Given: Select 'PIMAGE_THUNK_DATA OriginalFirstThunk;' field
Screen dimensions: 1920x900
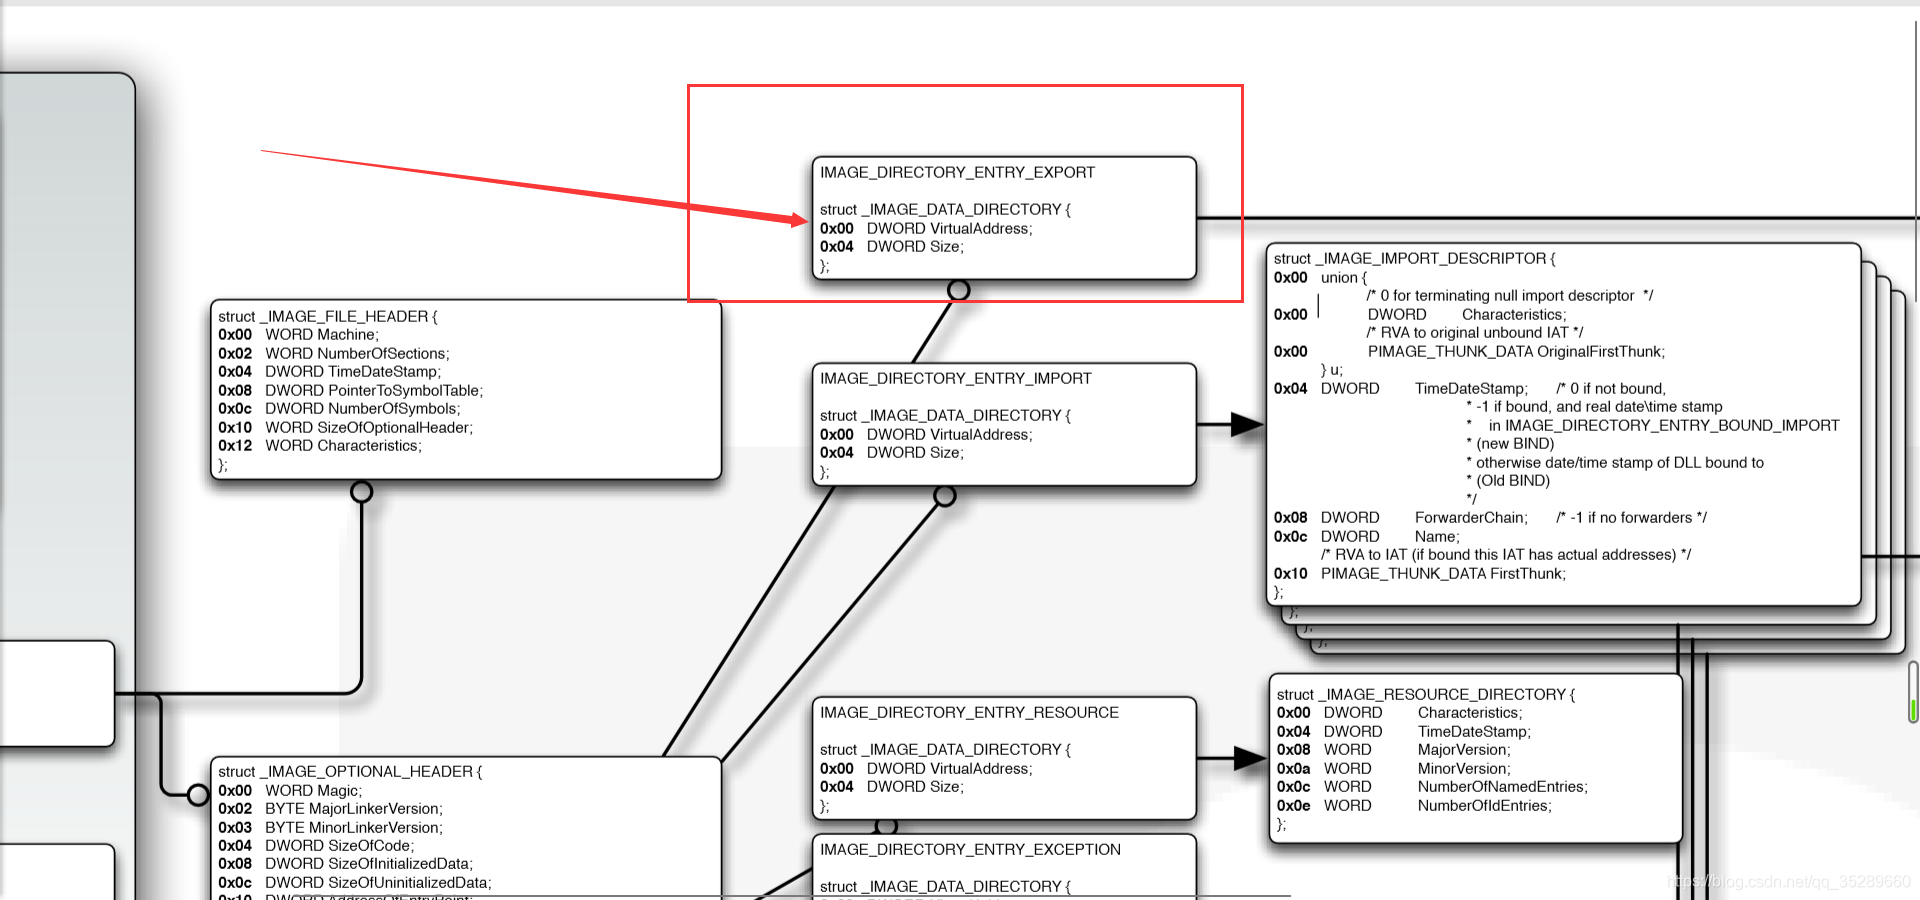Looking at the screenshot, I should point(1516,351).
